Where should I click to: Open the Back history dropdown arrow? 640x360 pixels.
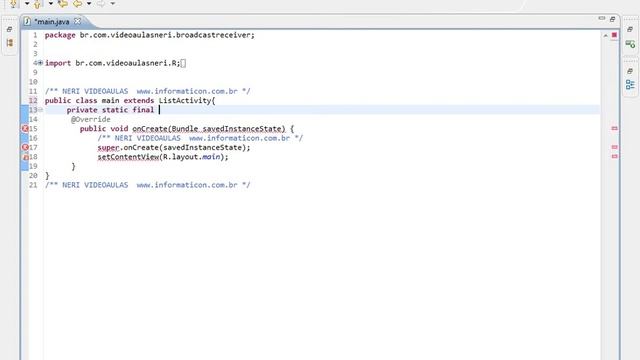point(89,4)
